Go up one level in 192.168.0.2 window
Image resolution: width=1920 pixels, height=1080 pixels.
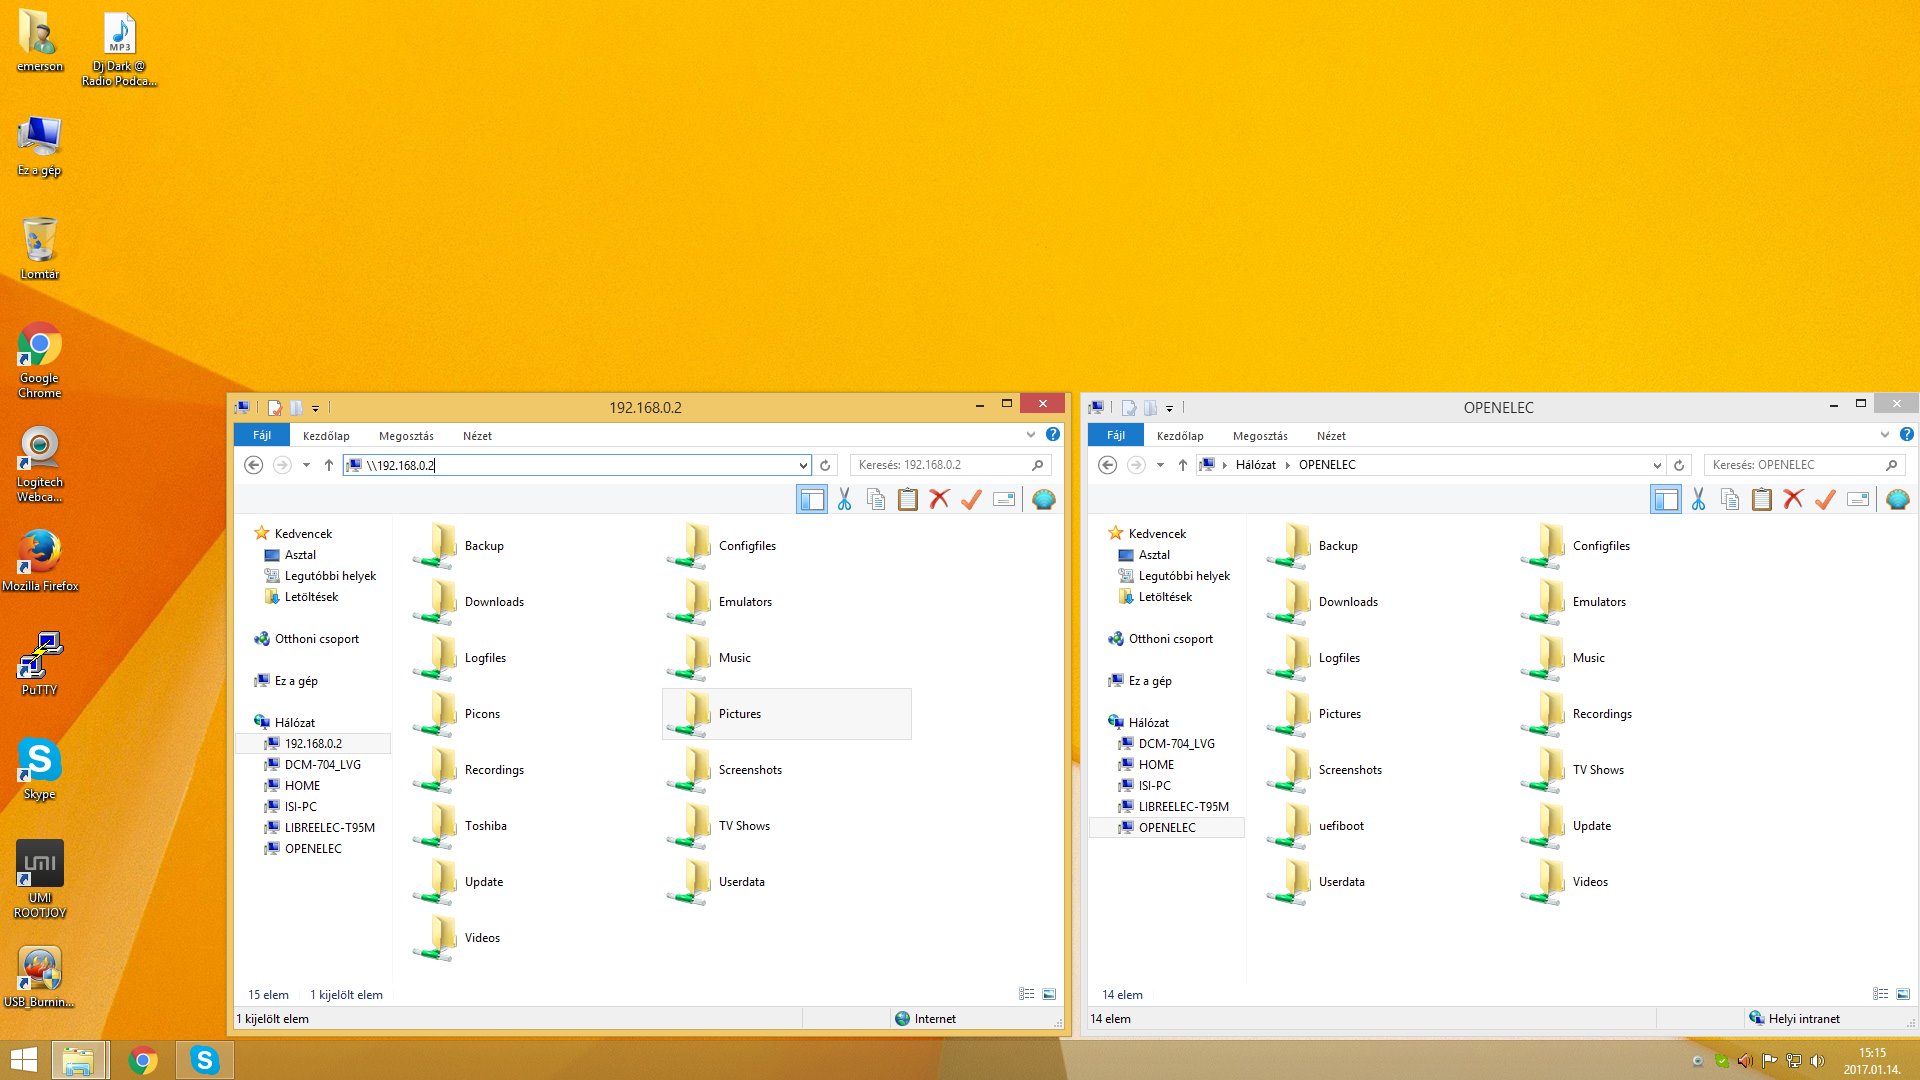tap(328, 465)
